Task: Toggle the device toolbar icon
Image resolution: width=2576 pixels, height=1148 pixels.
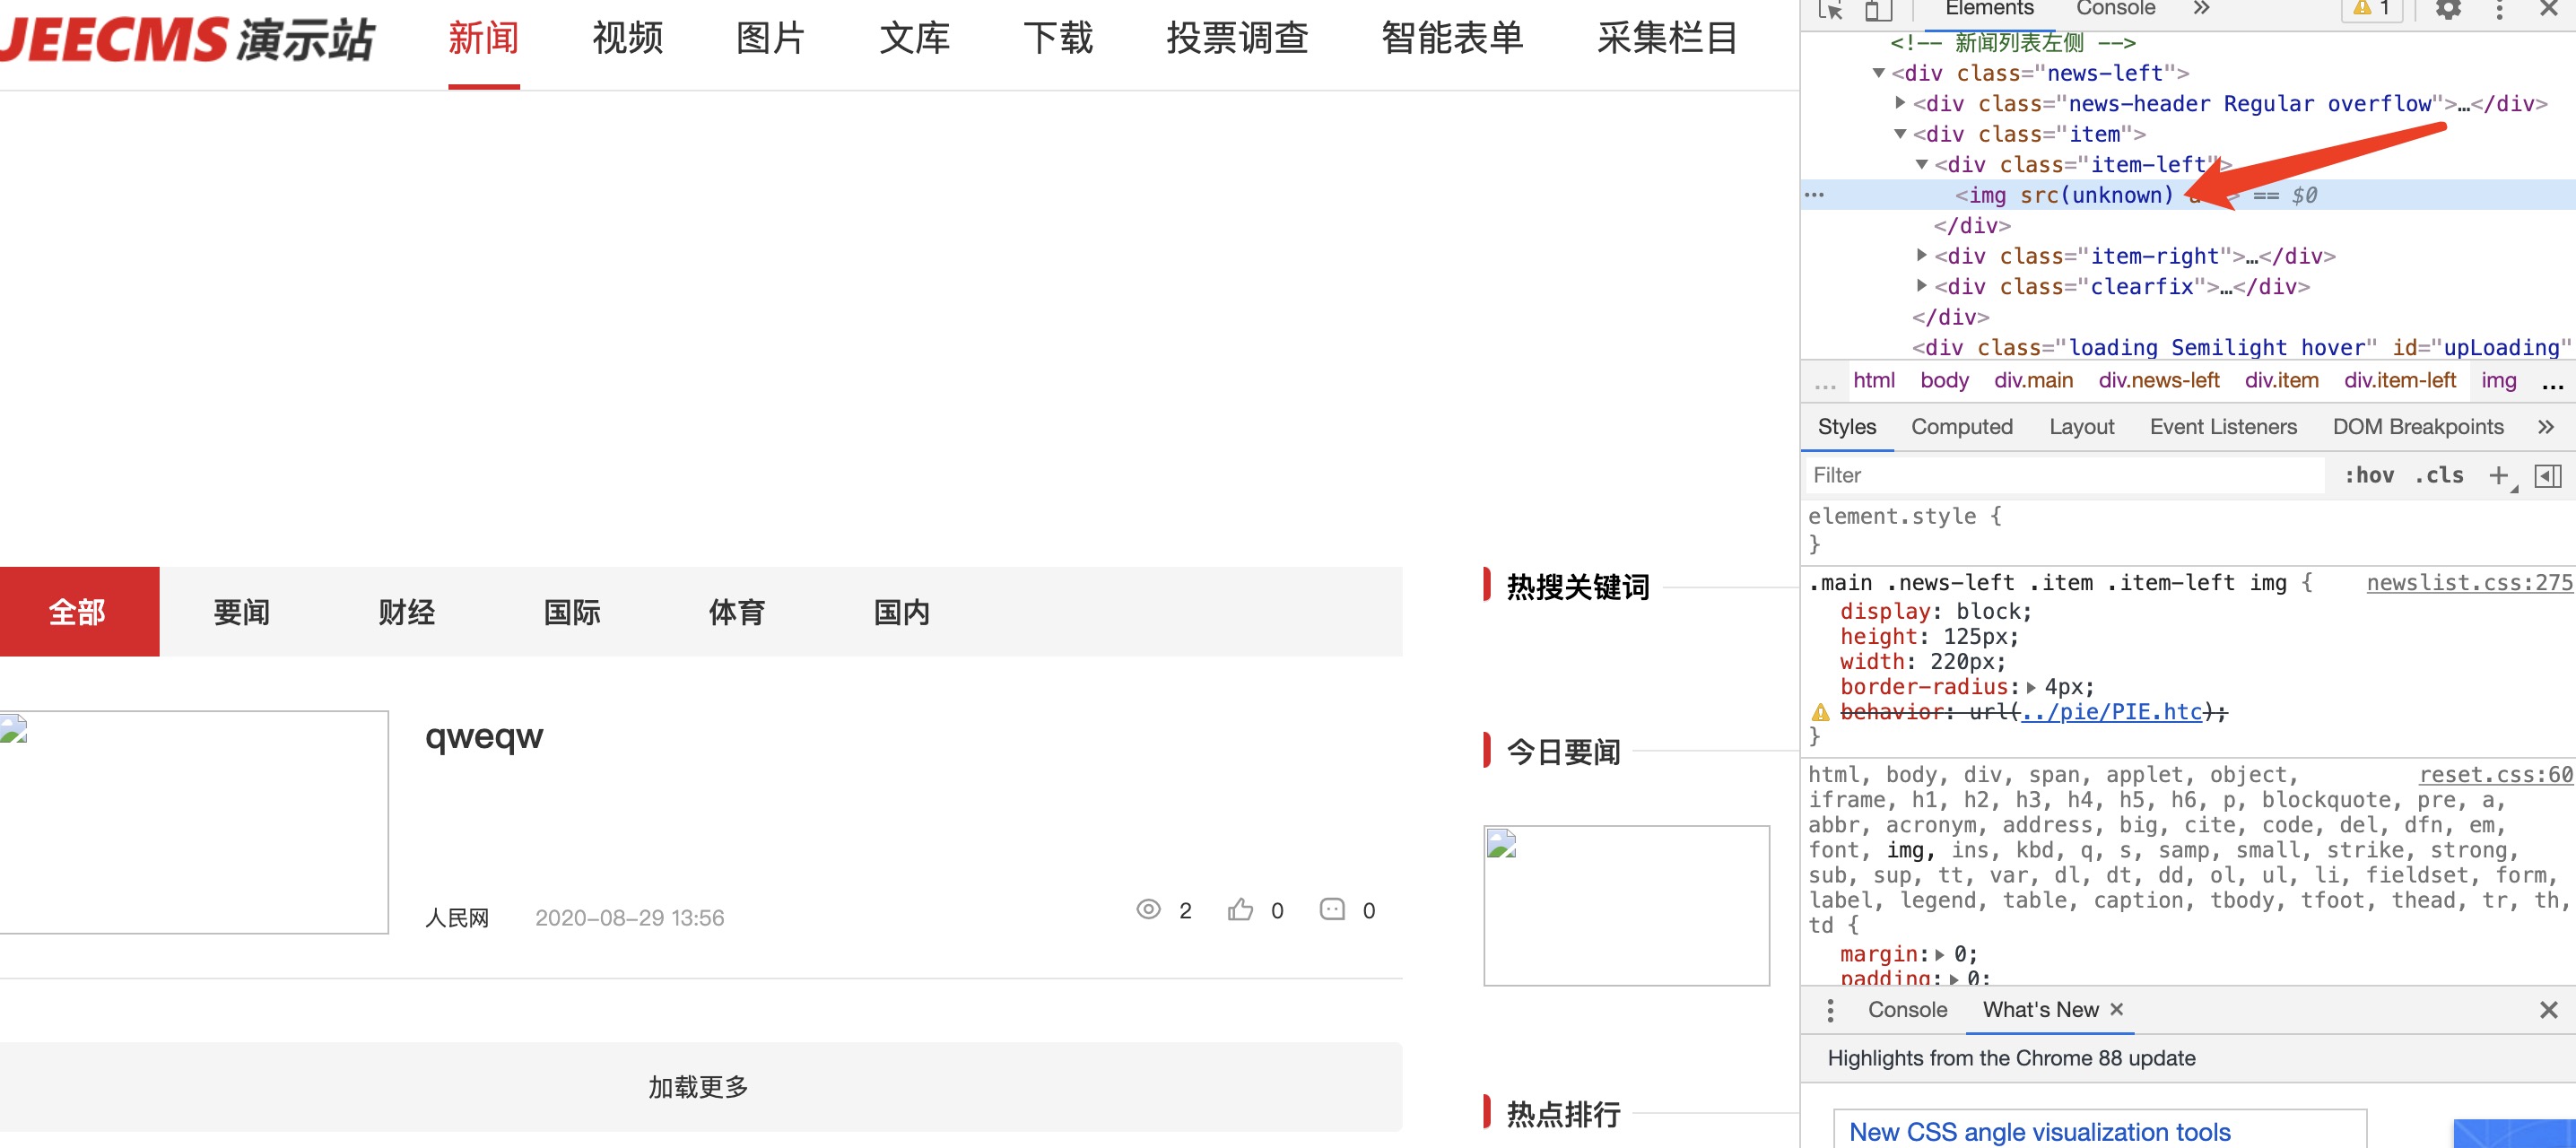Action: (1878, 10)
